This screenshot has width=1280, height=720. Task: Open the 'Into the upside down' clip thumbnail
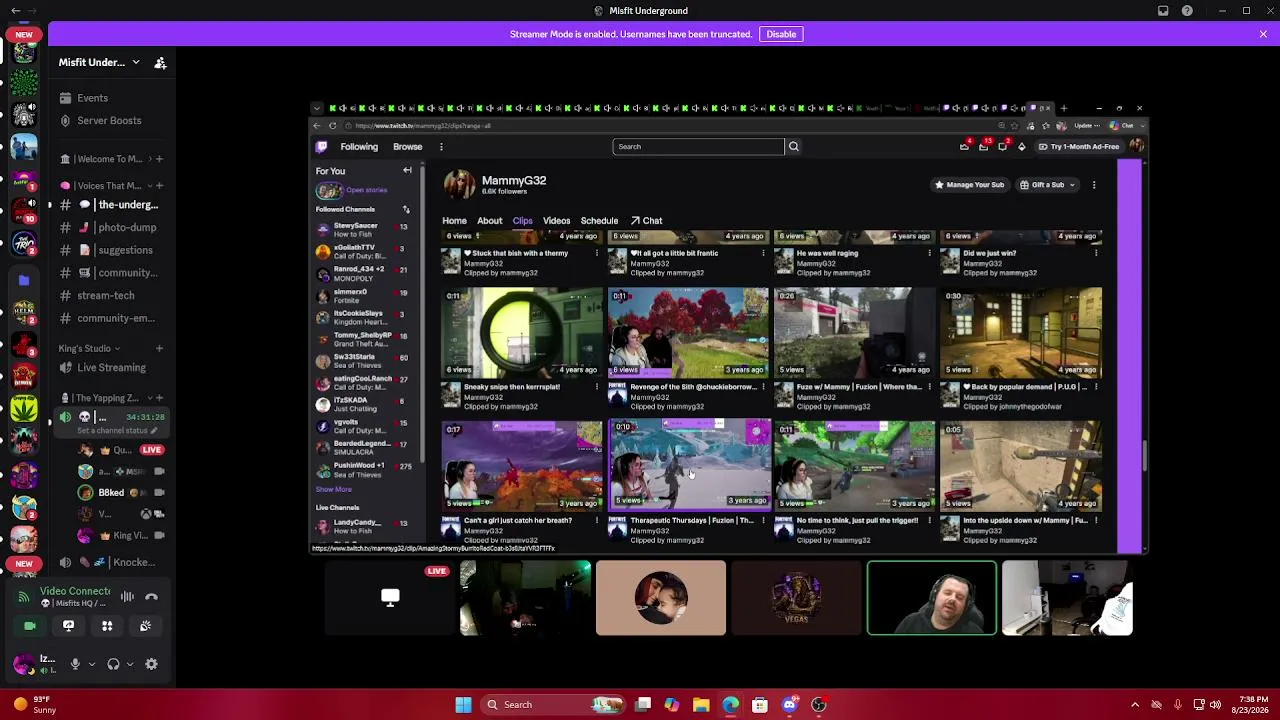point(1020,467)
